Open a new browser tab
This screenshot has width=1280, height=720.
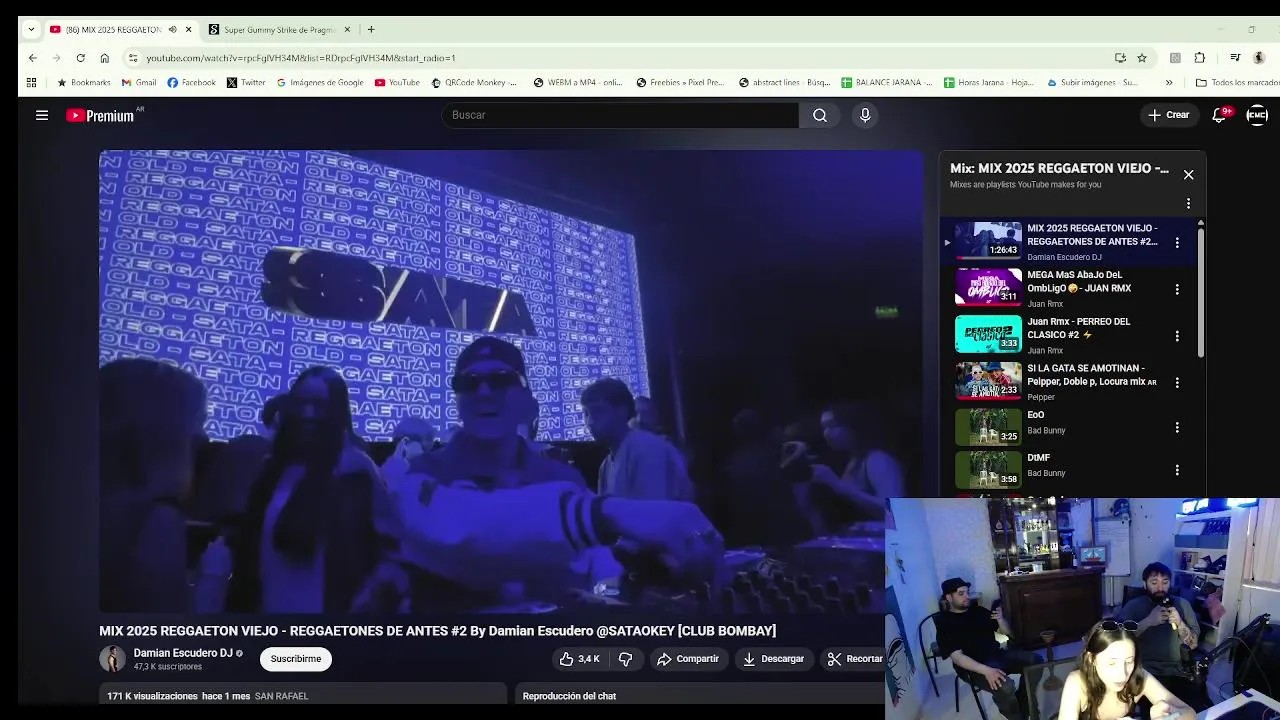click(x=371, y=30)
